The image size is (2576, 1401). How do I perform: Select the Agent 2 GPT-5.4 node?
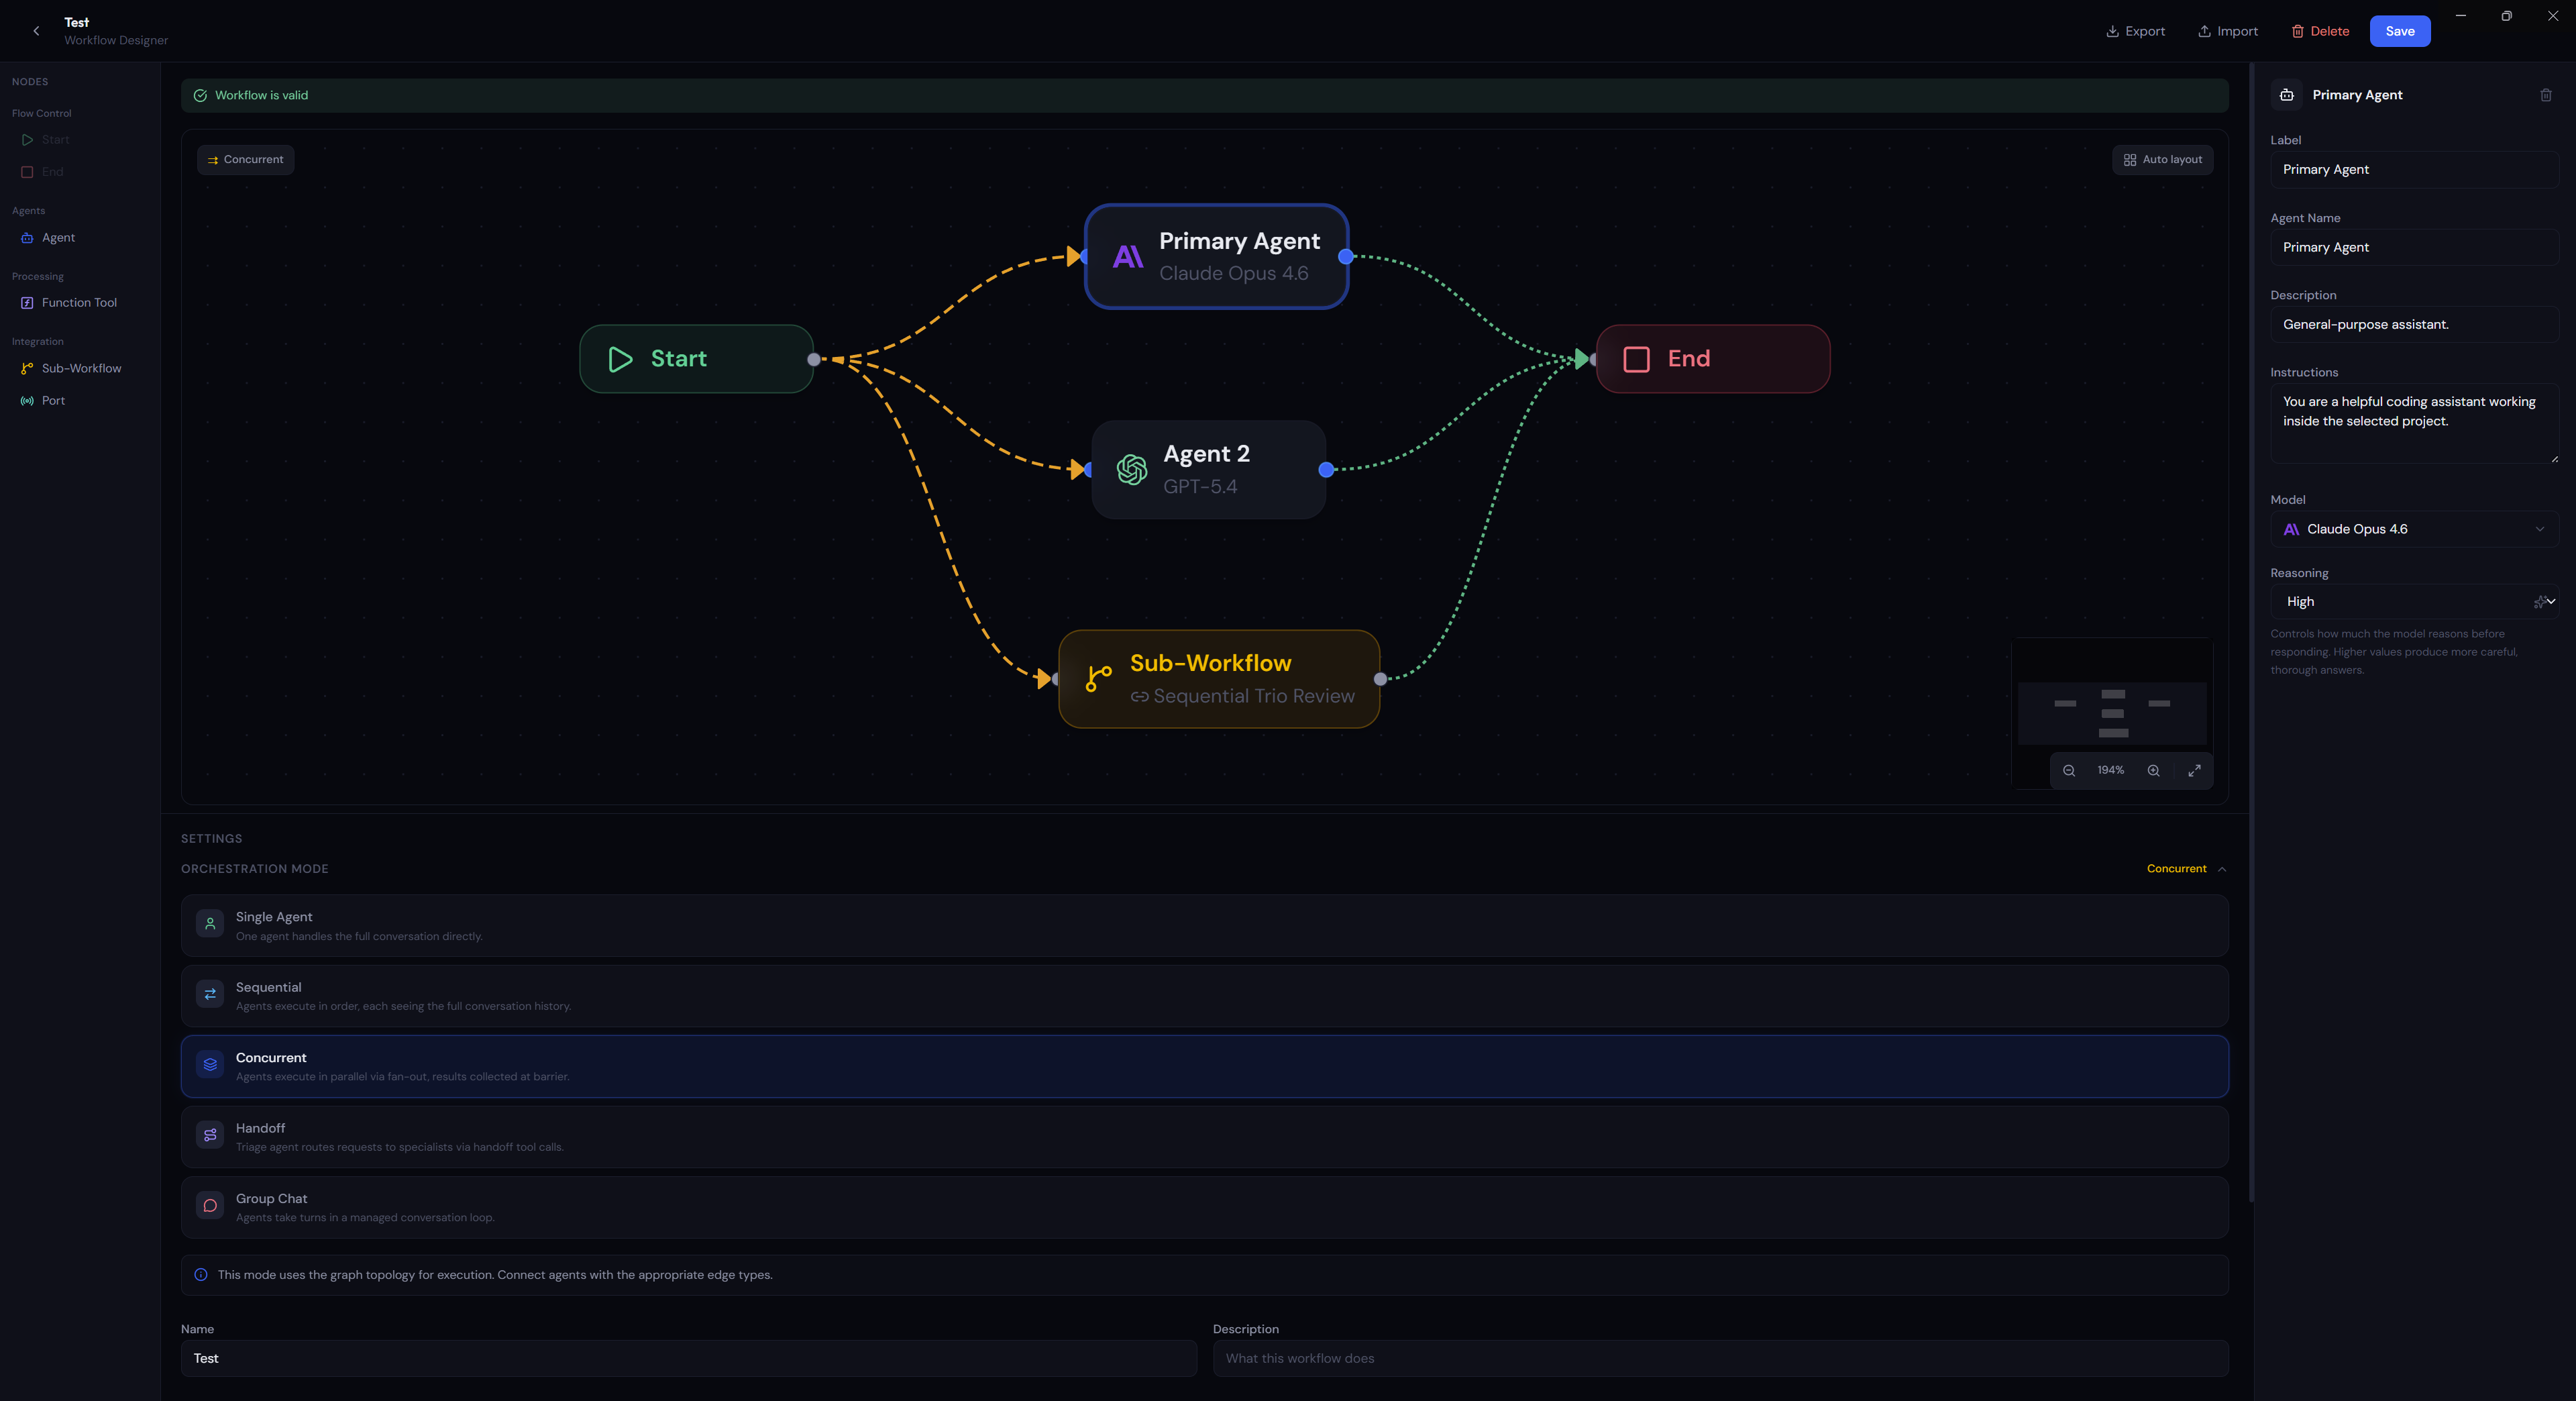1208,469
